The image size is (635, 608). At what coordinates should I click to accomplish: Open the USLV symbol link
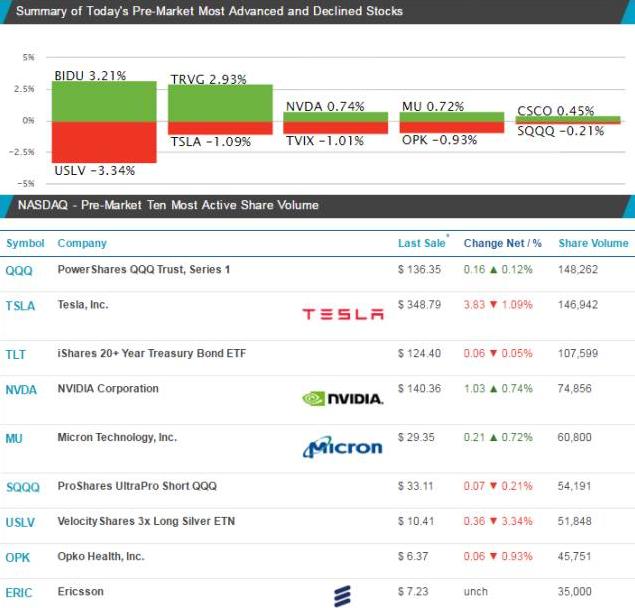20,522
